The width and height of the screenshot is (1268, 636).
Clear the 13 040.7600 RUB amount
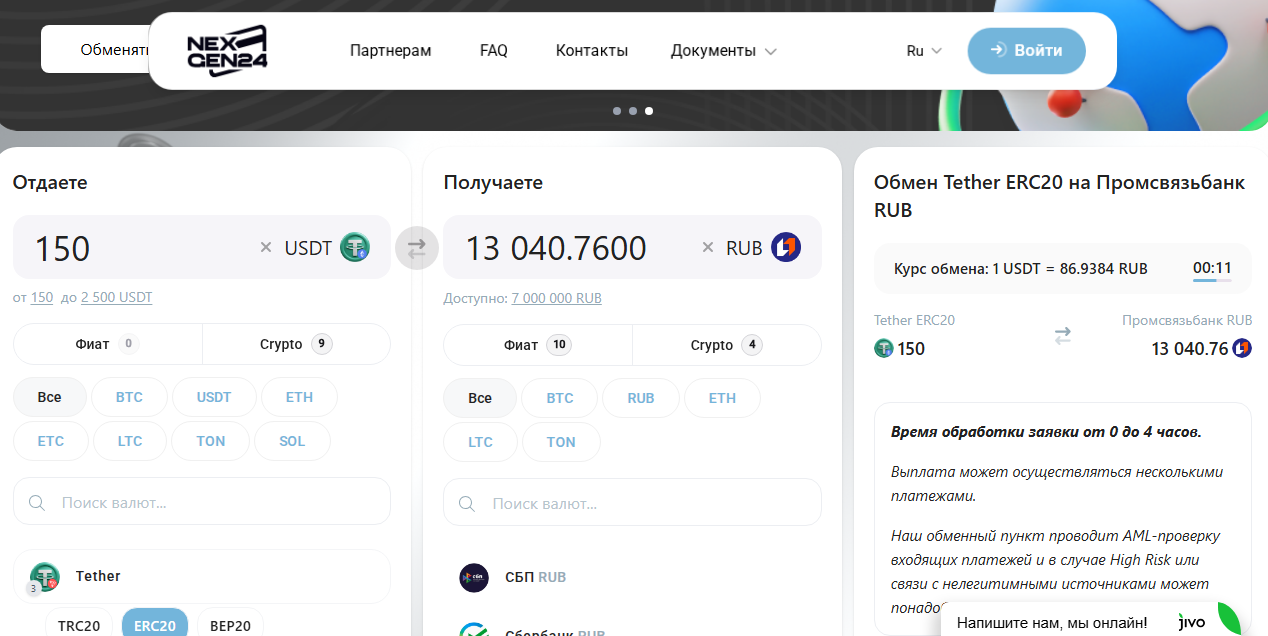point(708,247)
